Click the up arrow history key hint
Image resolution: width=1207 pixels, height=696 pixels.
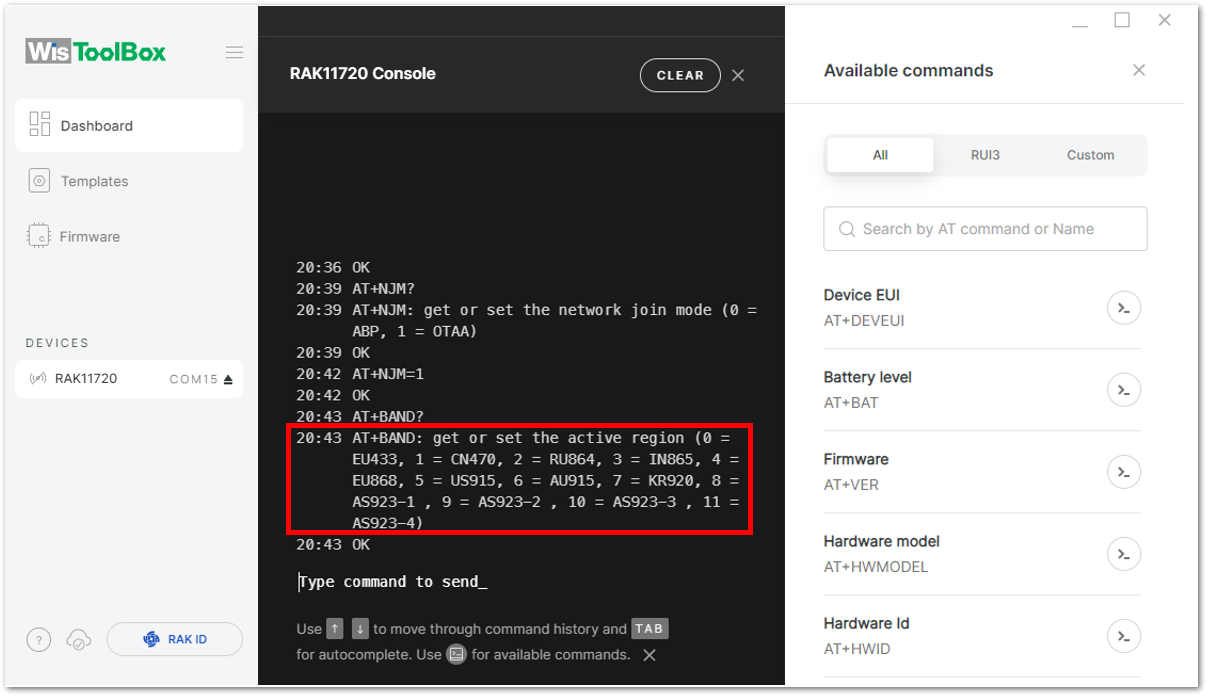click(x=335, y=629)
